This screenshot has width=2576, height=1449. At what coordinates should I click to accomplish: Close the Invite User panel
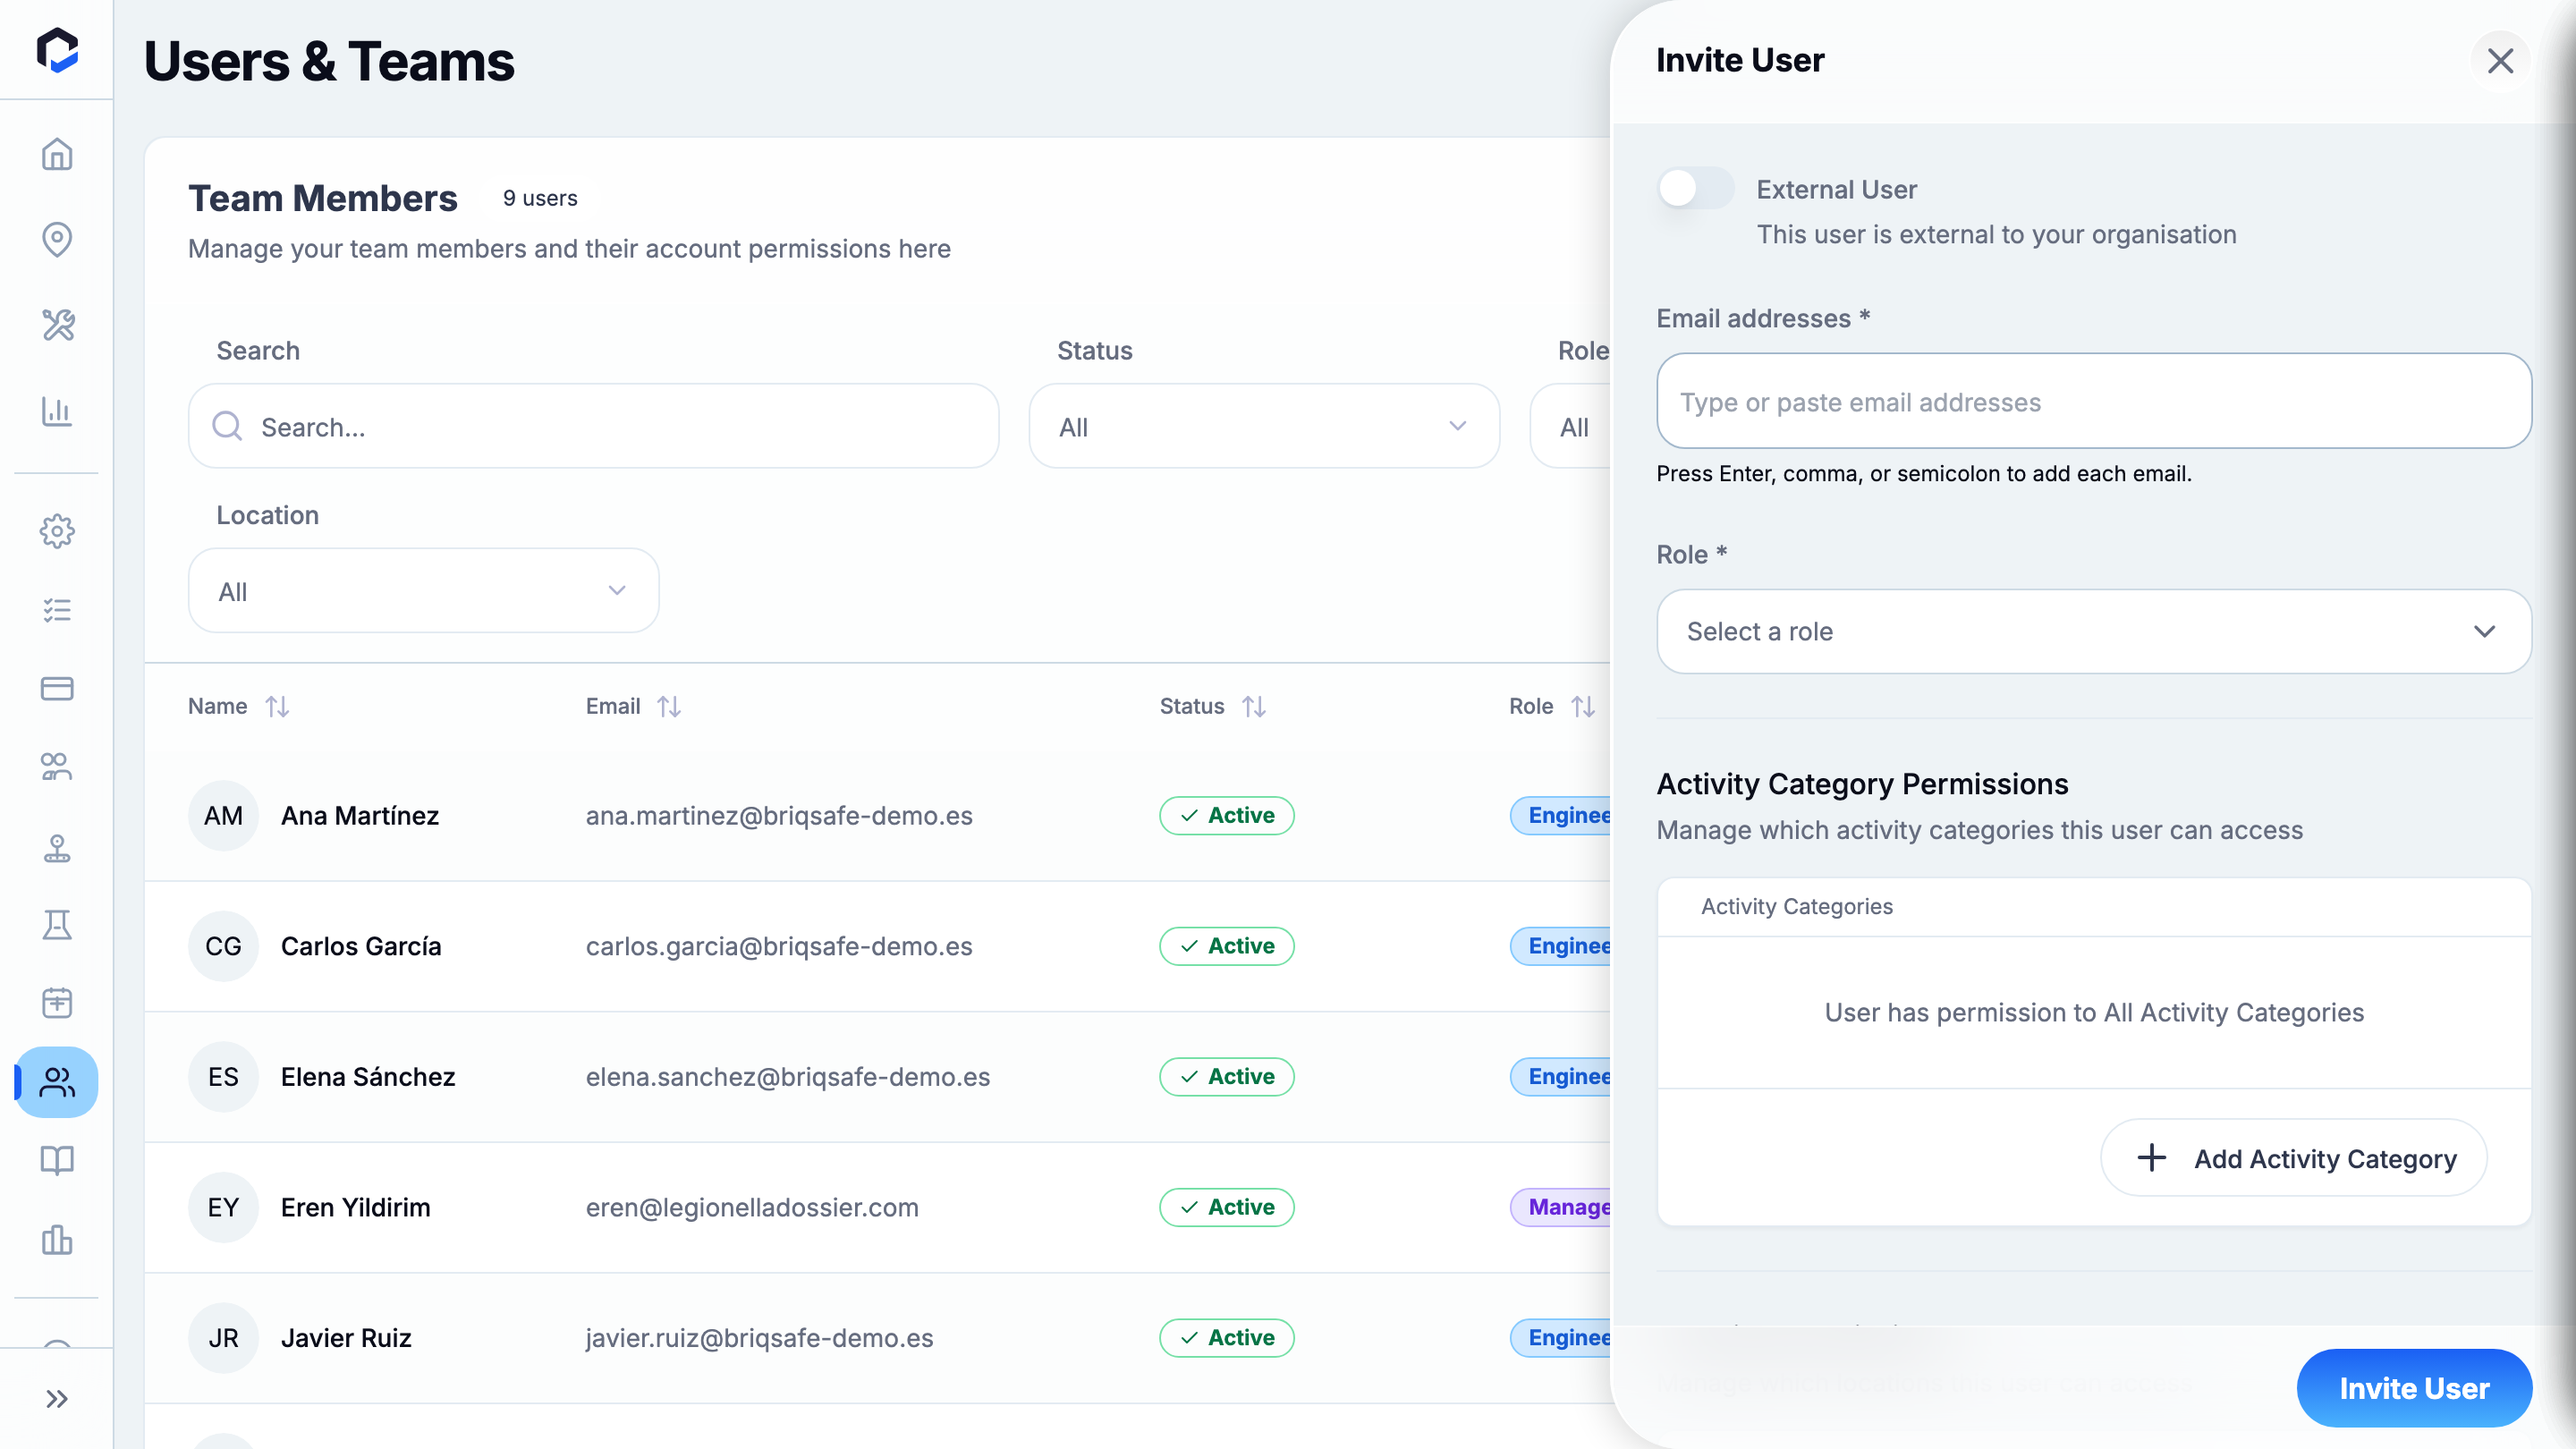(x=2500, y=61)
